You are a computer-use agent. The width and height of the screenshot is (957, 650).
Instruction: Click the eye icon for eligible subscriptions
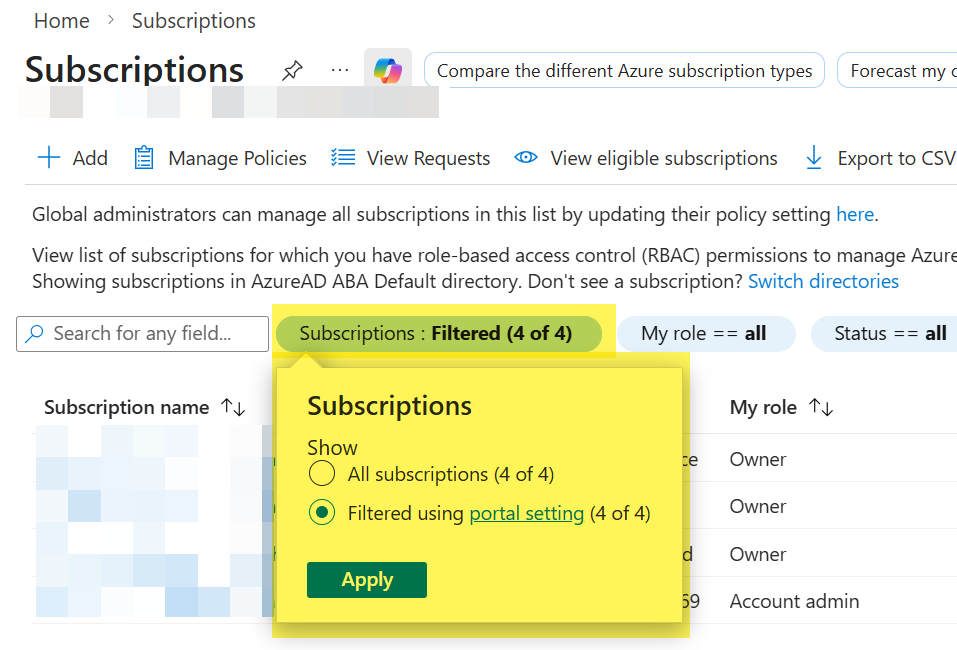[525, 157]
